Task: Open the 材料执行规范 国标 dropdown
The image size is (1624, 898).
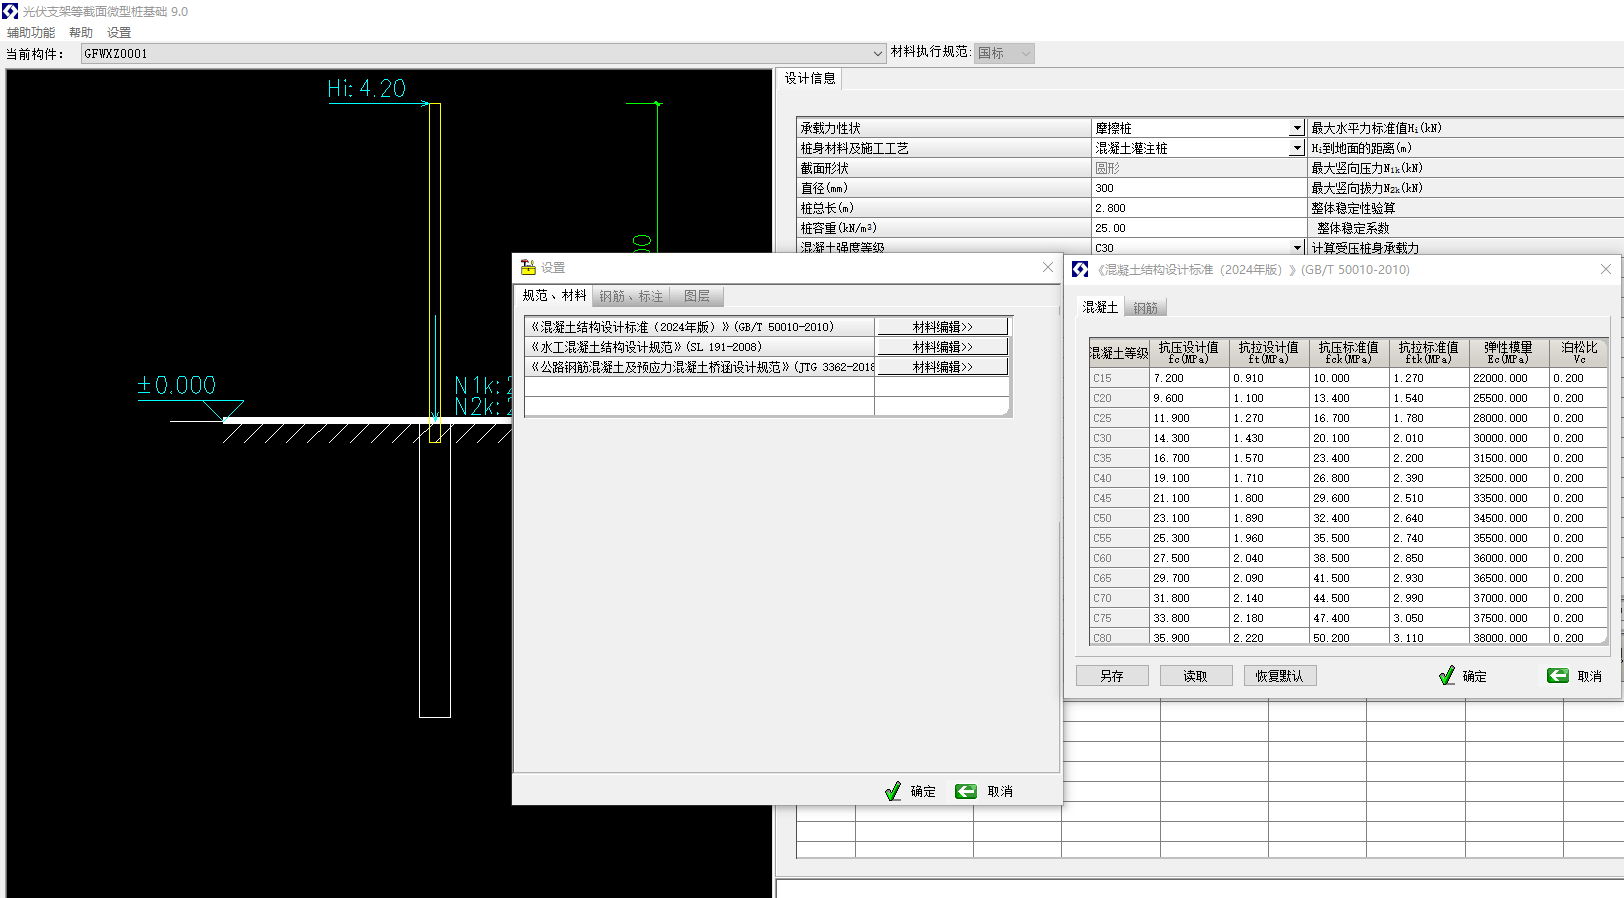Action: coord(1025,54)
